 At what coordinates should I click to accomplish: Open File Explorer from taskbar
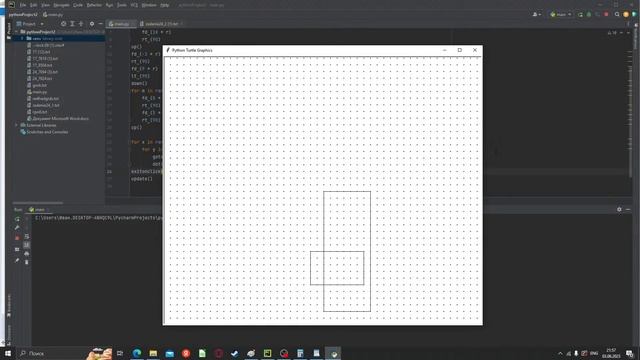tap(153, 353)
